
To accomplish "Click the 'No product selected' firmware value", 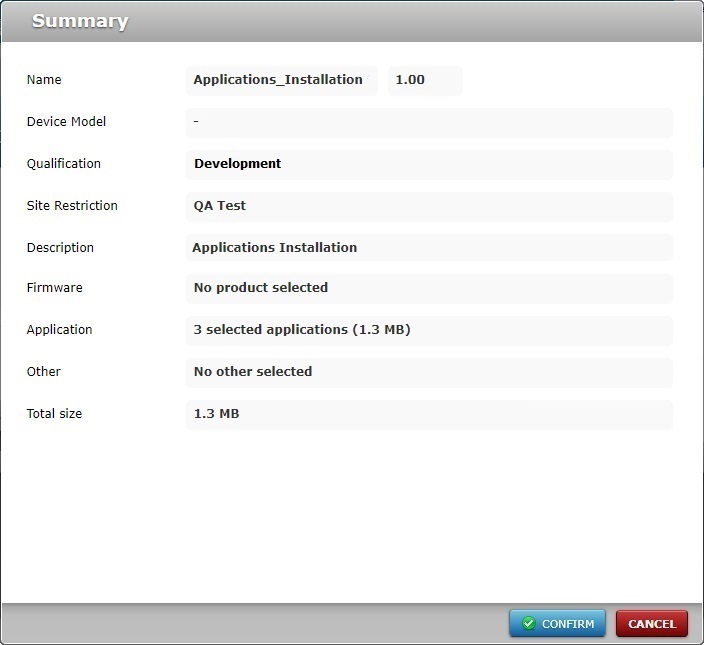I will click(429, 289).
